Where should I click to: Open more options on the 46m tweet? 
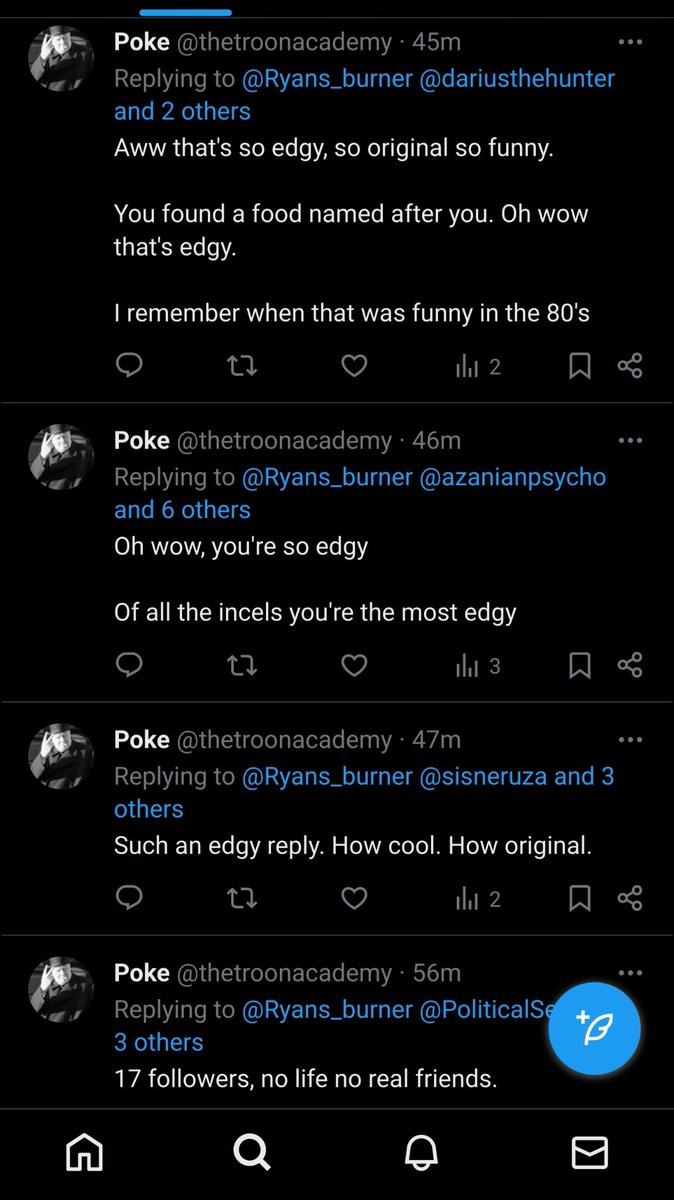click(630, 441)
